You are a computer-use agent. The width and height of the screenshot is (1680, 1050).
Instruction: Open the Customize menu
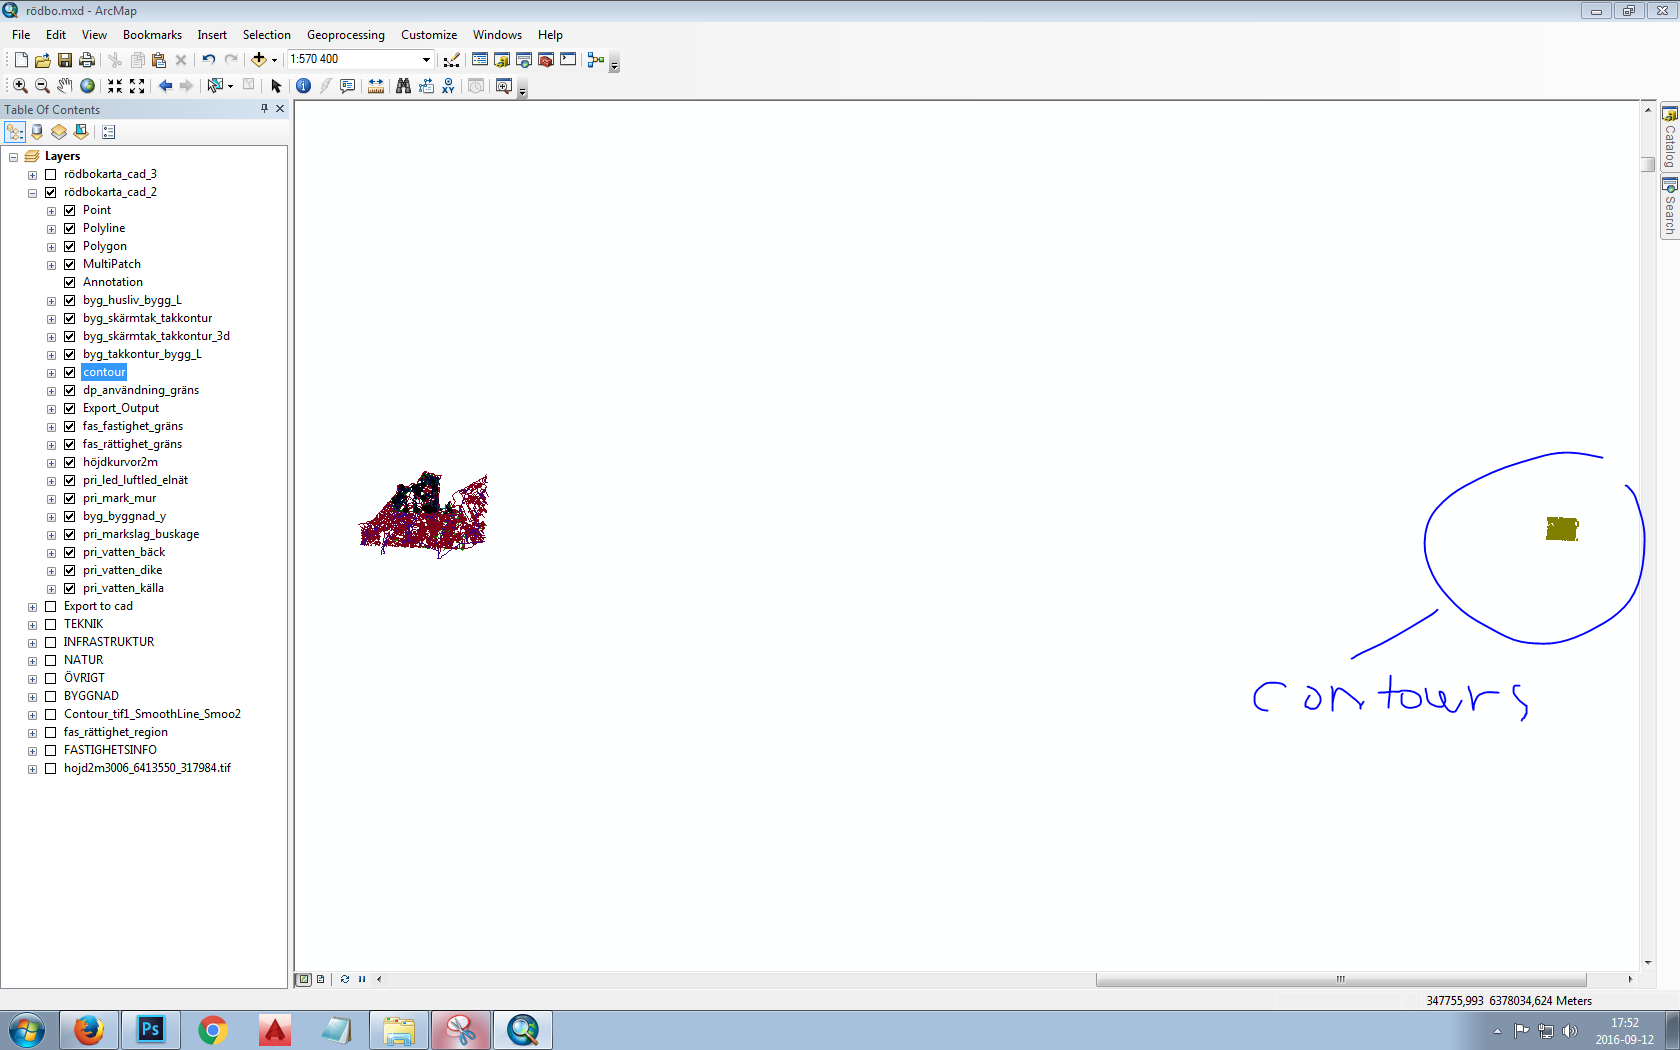[x=429, y=35]
